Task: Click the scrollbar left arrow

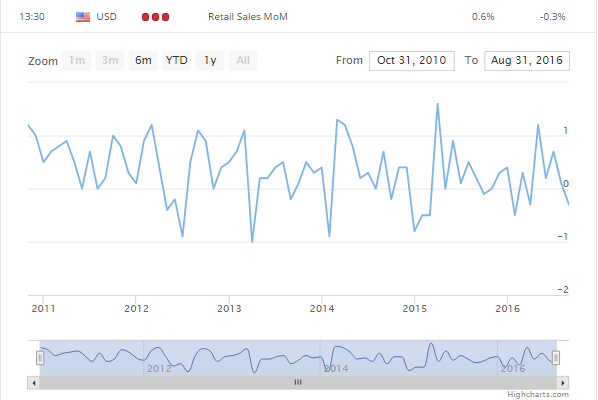Action: 34,383
